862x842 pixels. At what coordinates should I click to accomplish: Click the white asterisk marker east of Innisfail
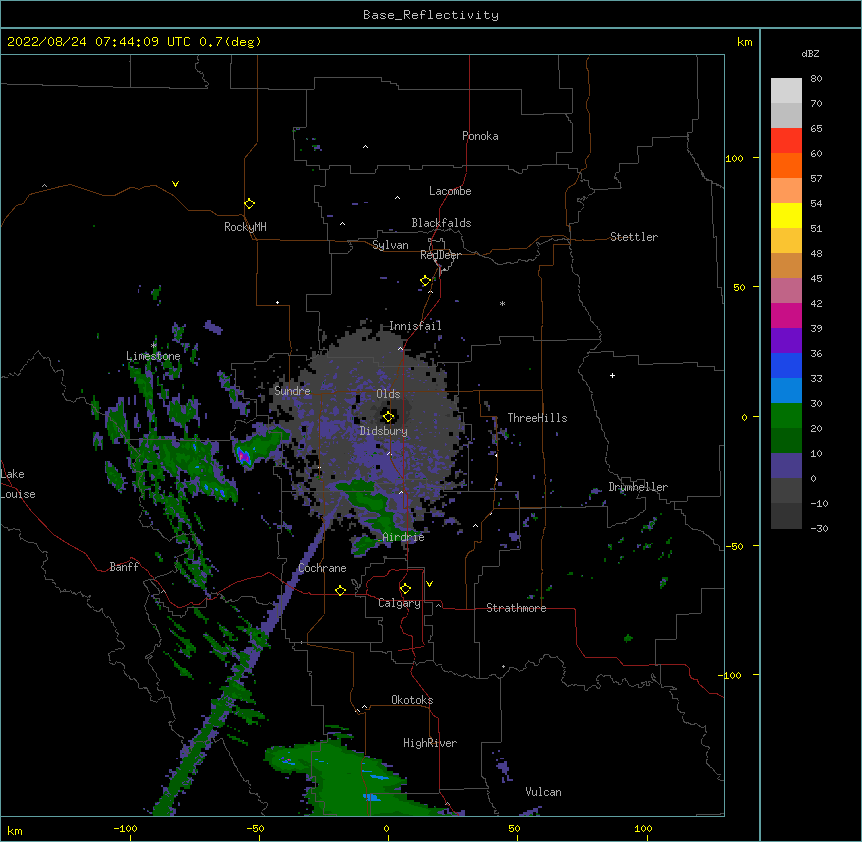point(502,303)
